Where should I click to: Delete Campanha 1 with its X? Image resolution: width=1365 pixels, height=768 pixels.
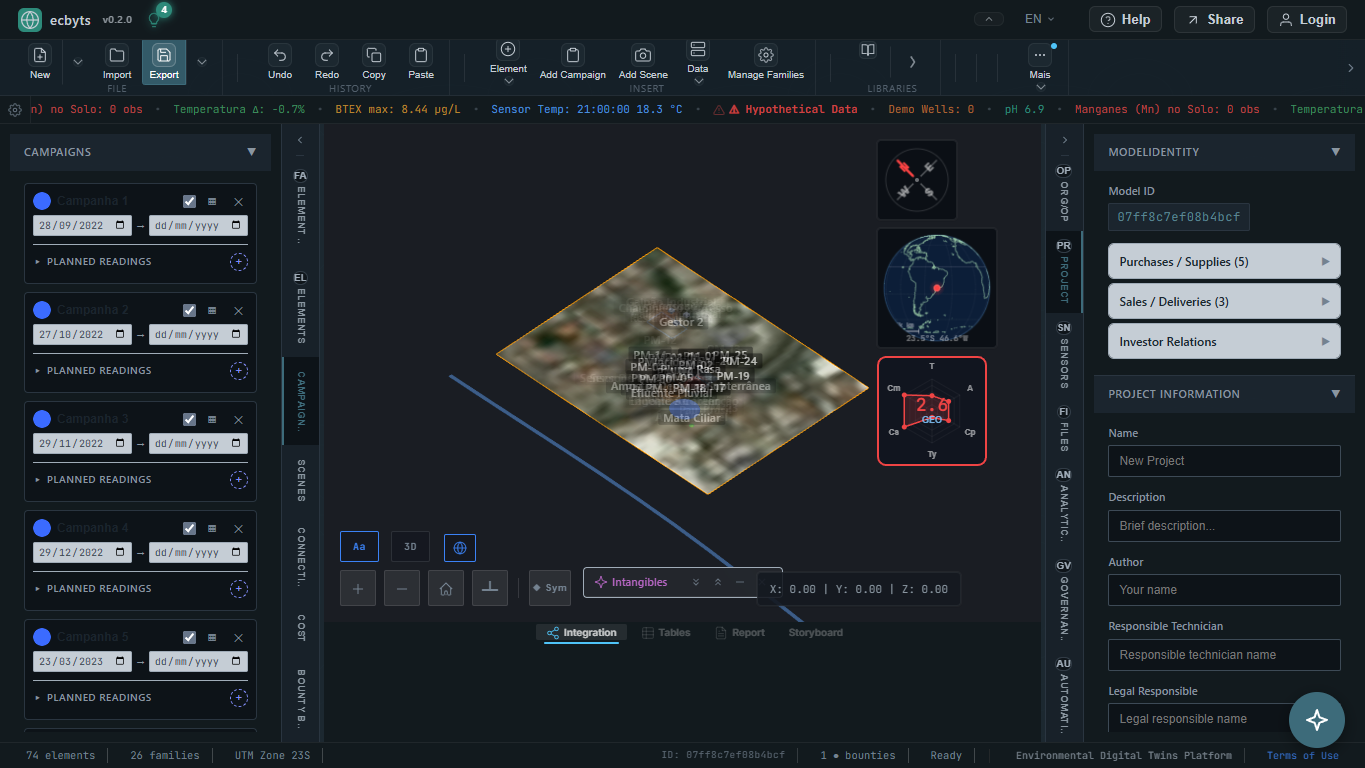[x=238, y=201]
